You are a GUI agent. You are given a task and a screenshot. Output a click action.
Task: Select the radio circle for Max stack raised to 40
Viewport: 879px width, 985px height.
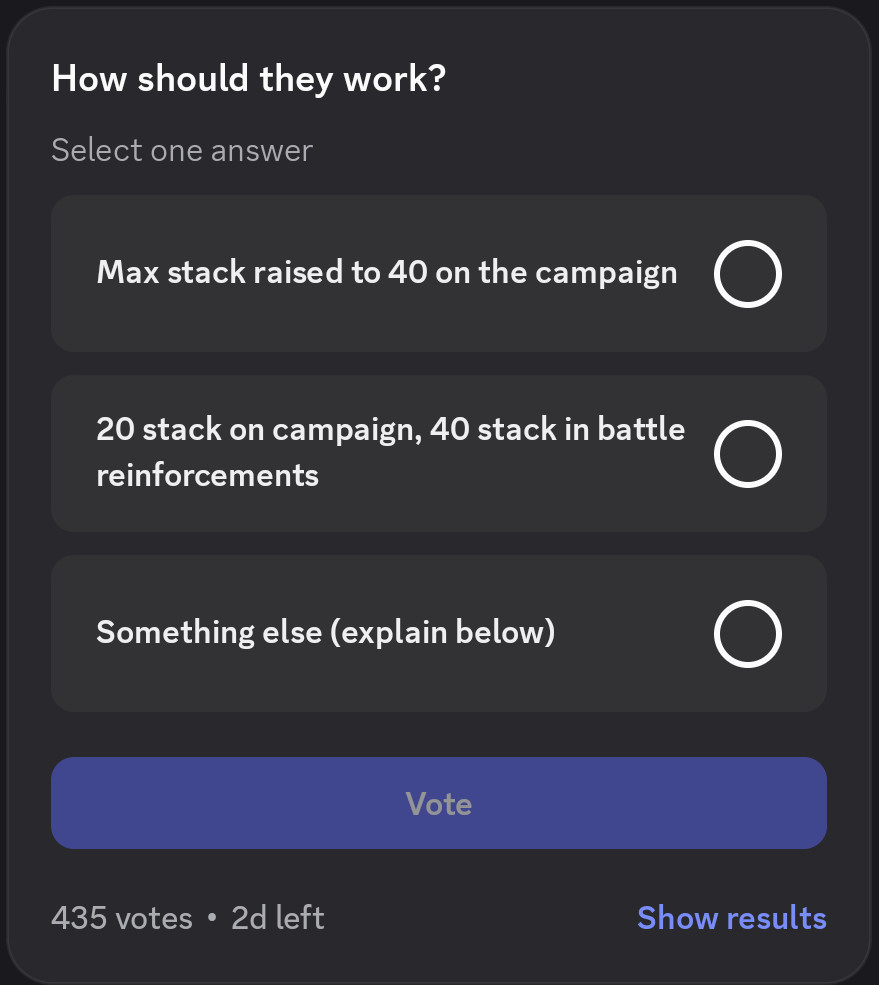pyautogui.click(x=747, y=274)
